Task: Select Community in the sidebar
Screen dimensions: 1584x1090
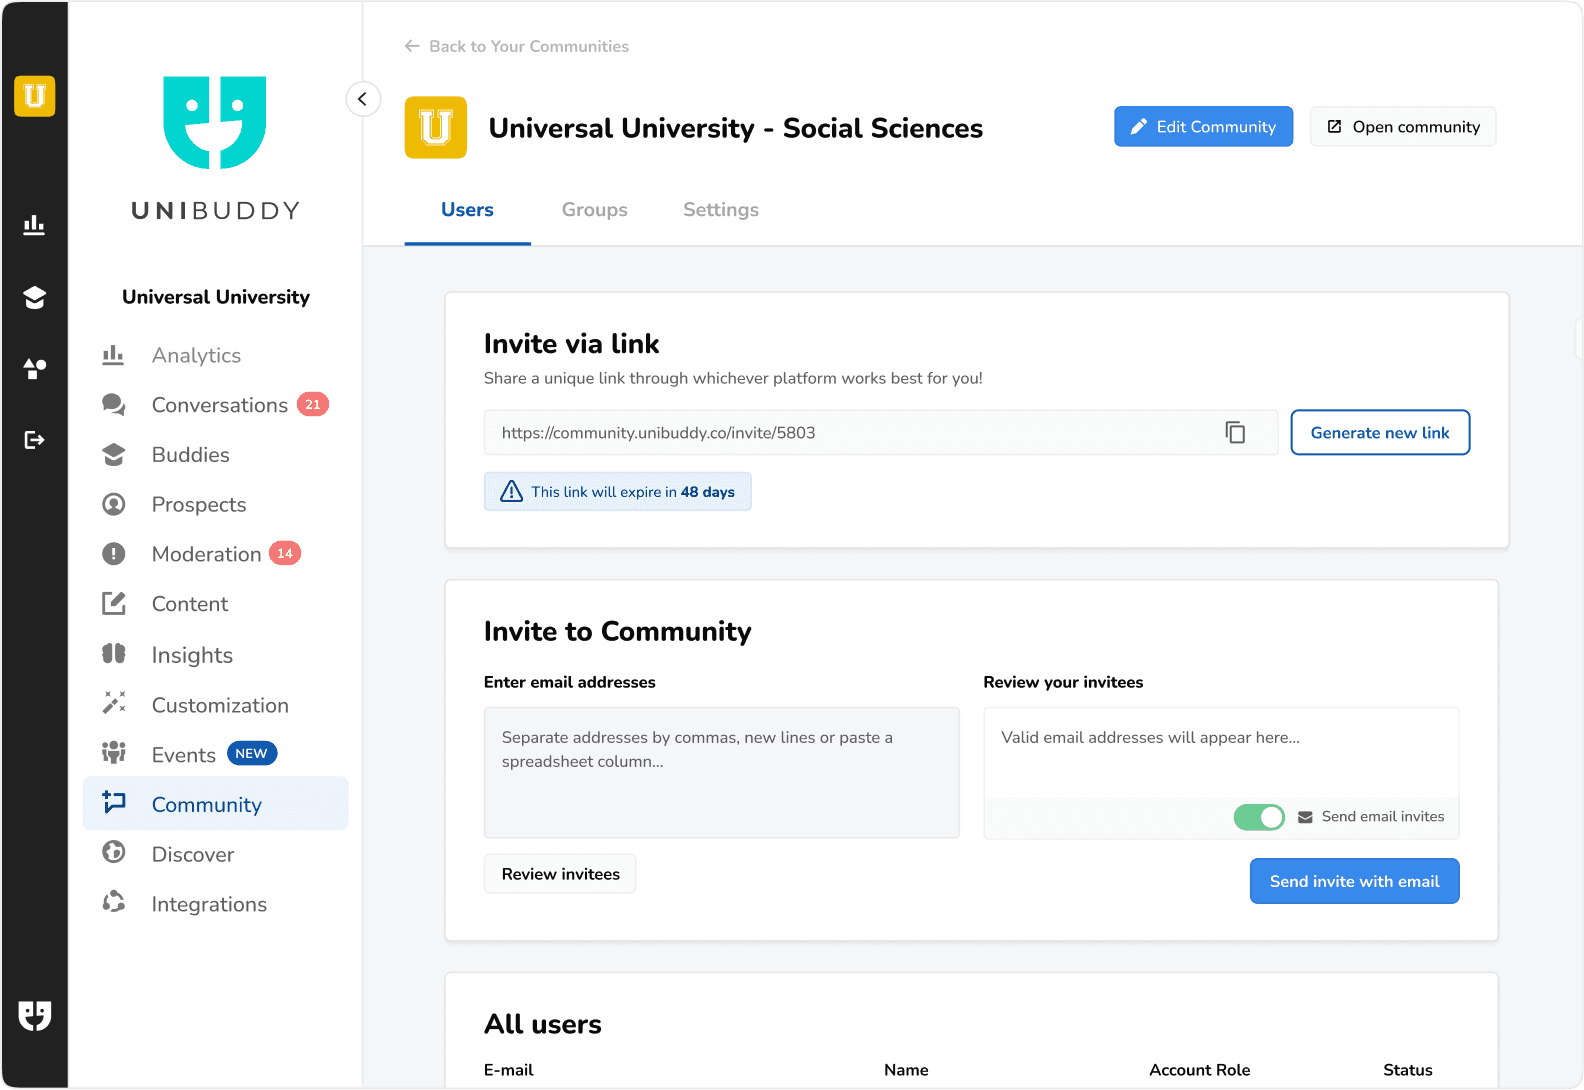Action: [x=216, y=804]
